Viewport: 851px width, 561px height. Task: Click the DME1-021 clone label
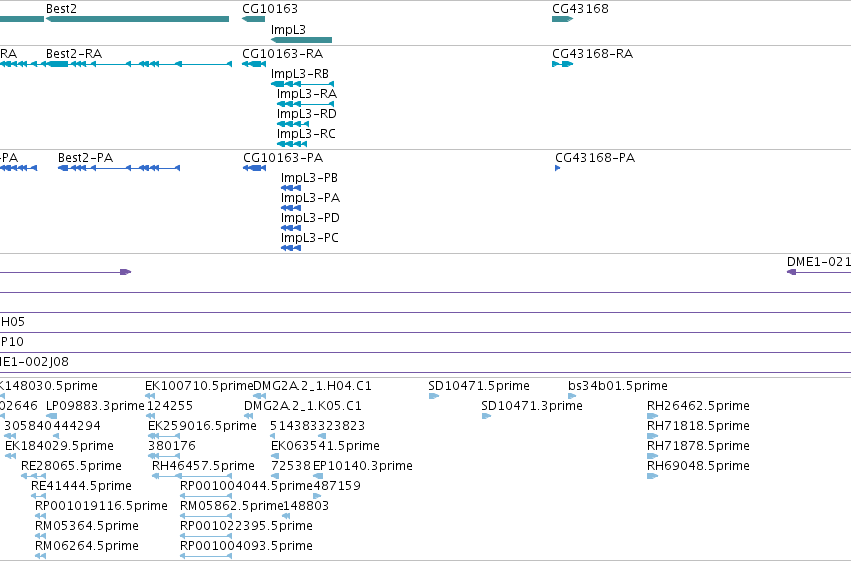pos(819,262)
